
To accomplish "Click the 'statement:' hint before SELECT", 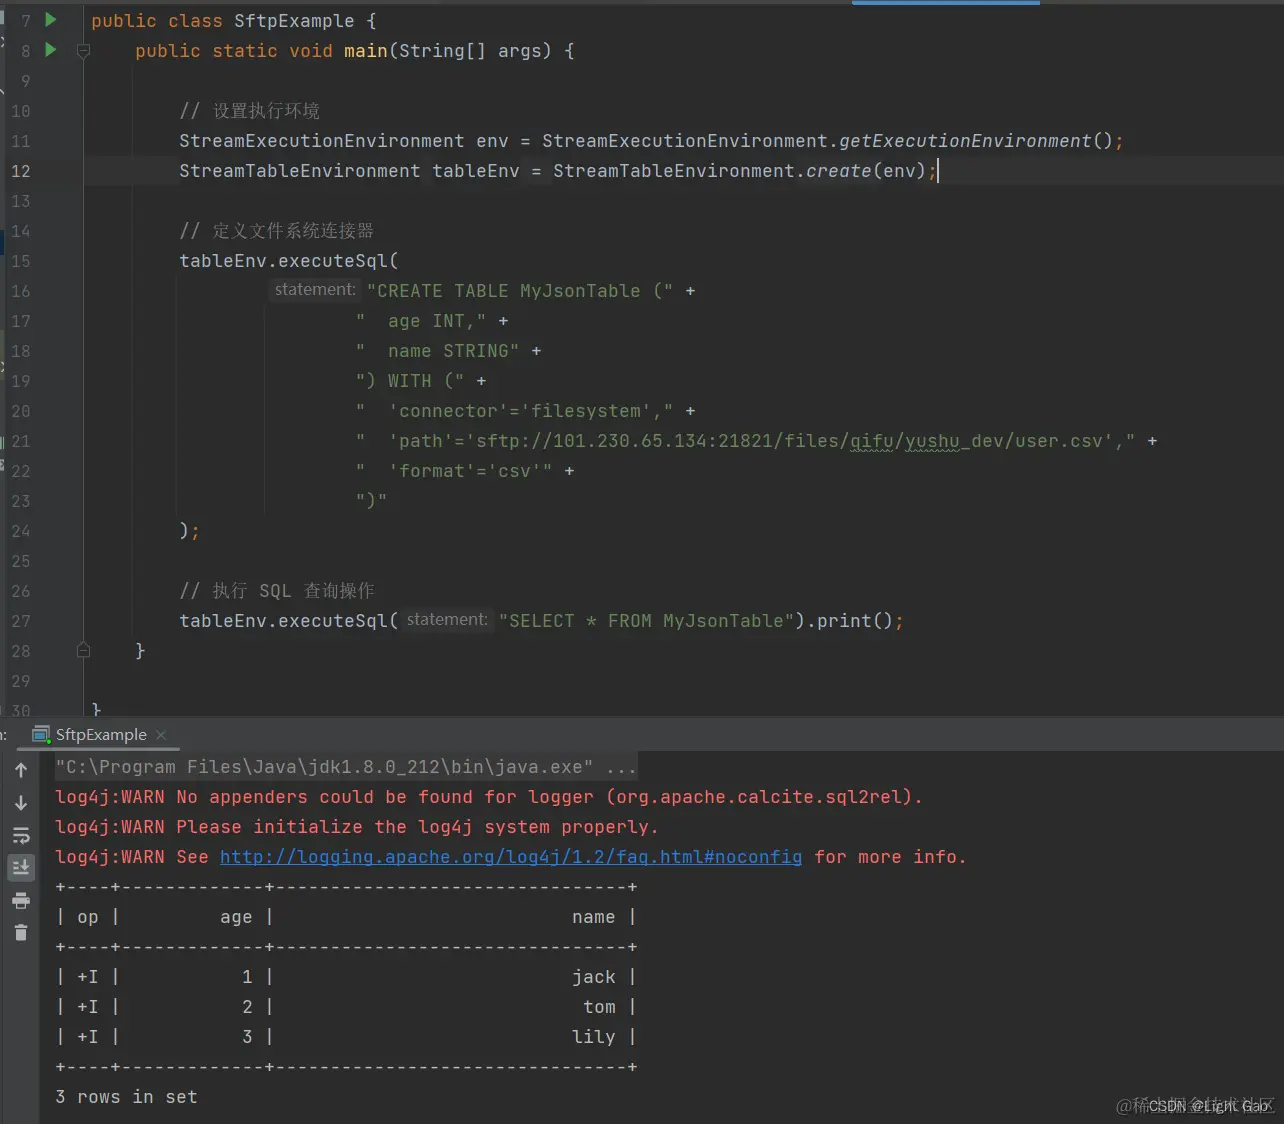I will point(447,620).
